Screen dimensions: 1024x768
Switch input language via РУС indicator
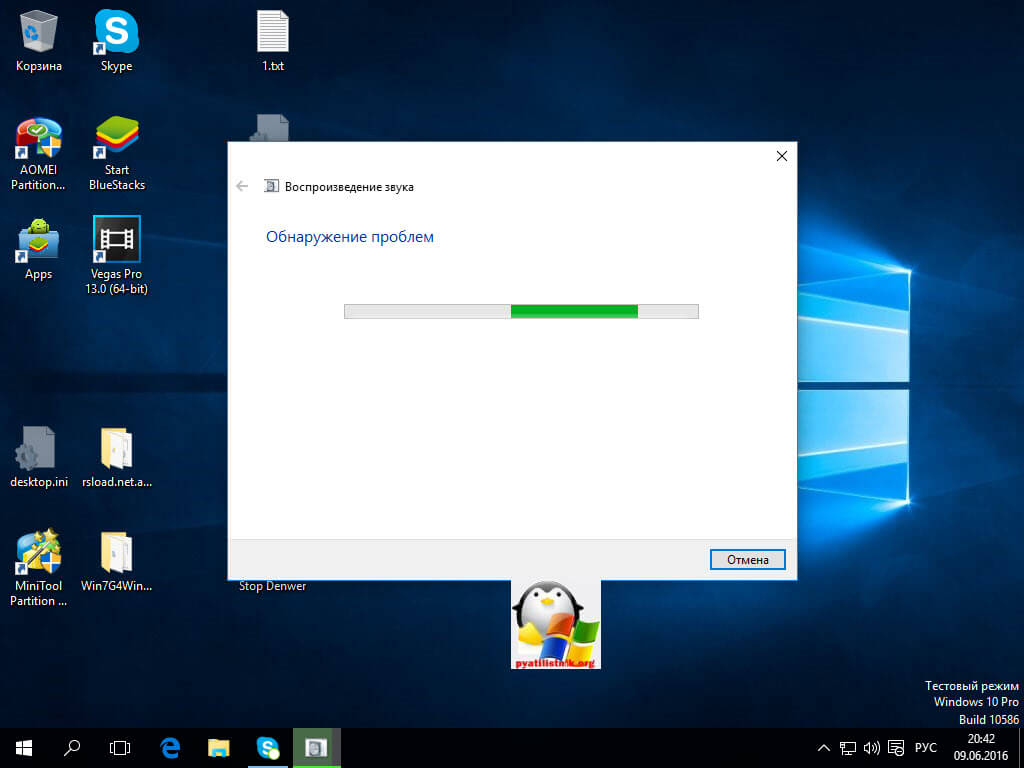pos(927,747)
